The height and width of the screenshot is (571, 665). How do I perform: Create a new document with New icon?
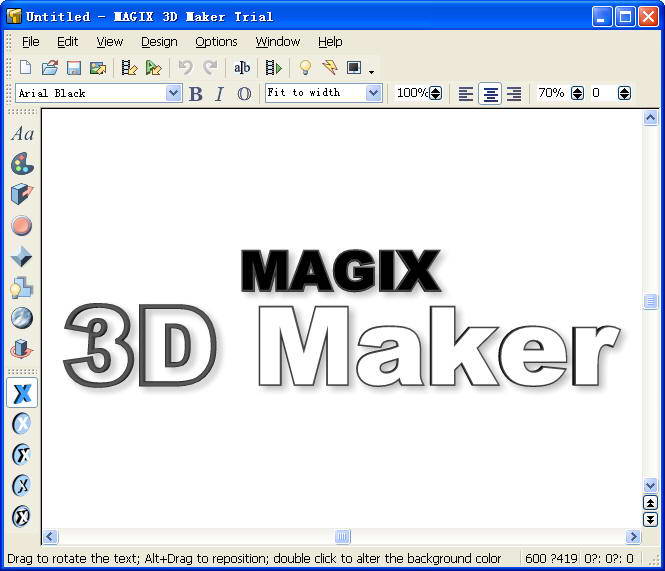click(x=25, y=67)
